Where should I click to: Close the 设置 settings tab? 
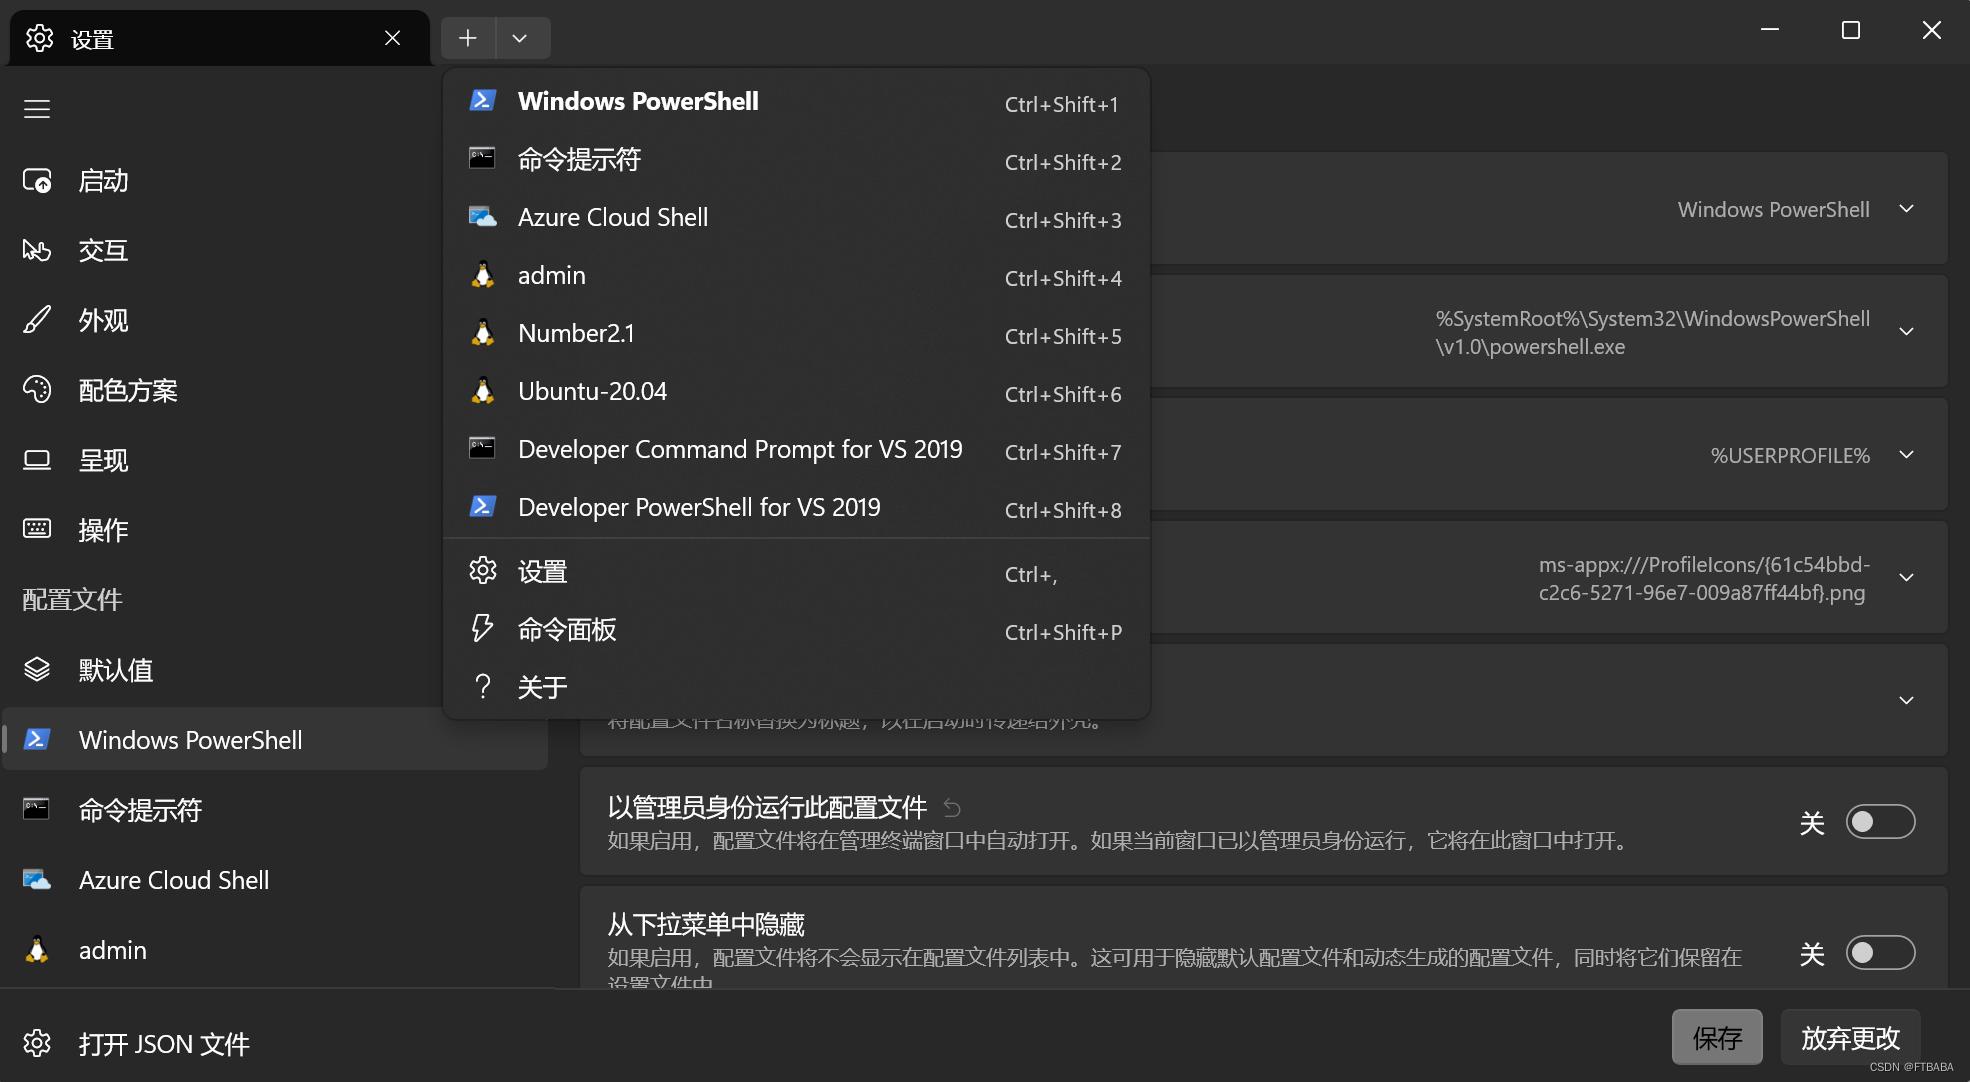(x=392, y=38)
